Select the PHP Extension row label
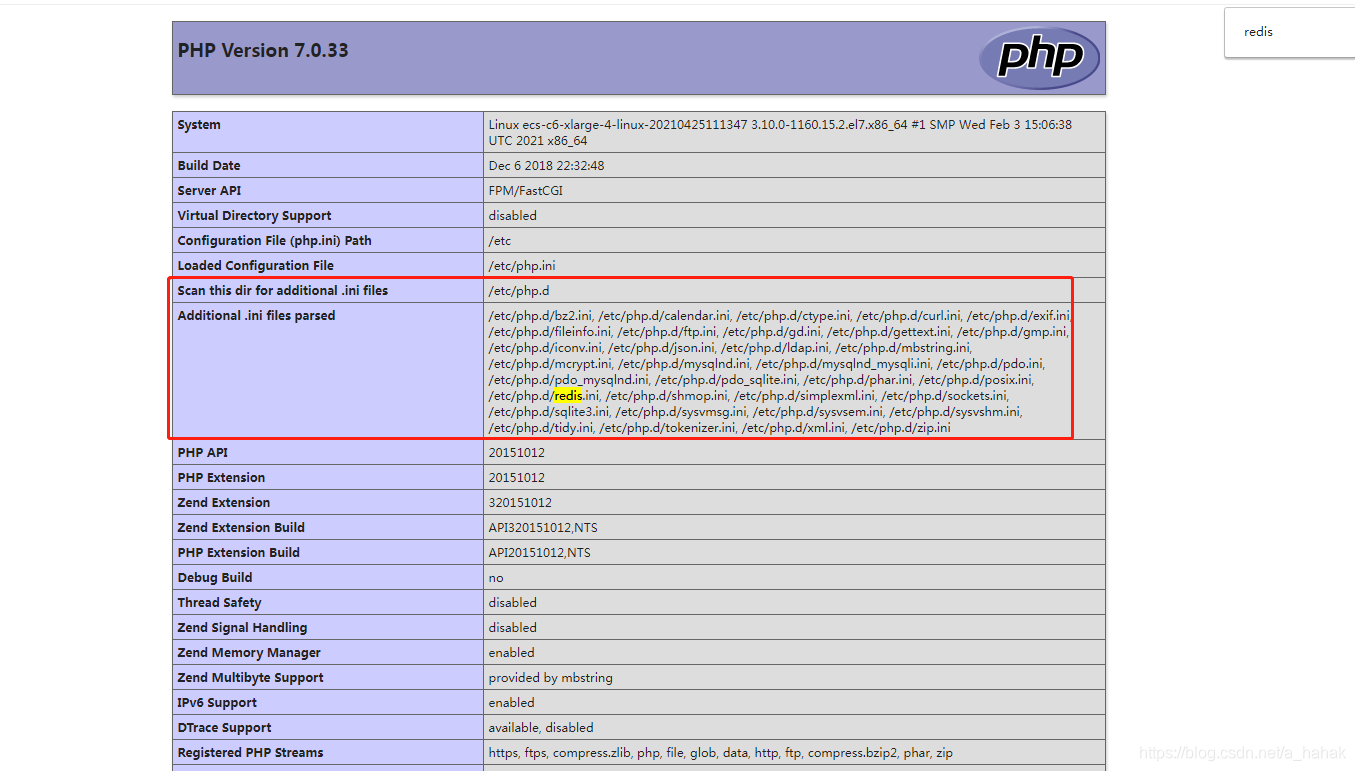The image size is (1355, 771). (x=221, y=478)
